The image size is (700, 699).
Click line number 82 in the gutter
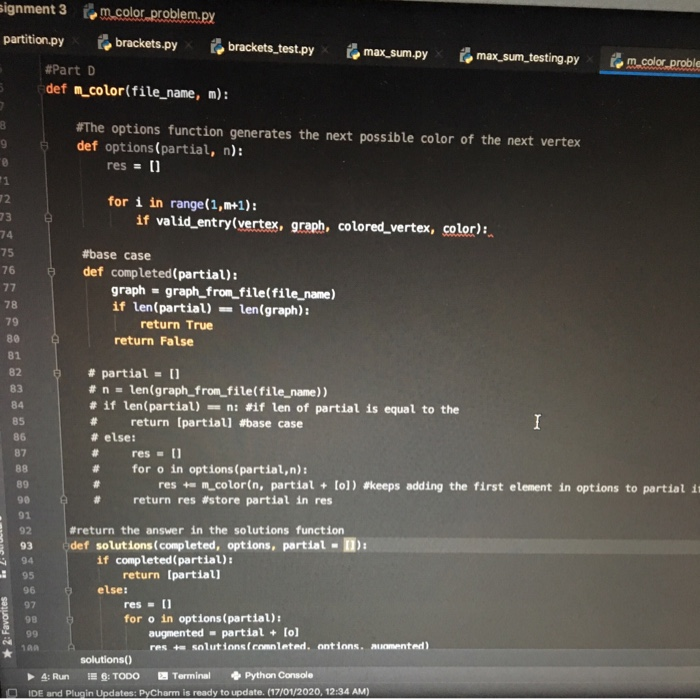coord(15,372)
